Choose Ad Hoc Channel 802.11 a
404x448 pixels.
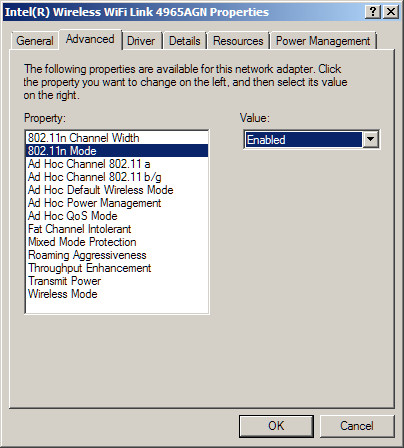(x=117, y=164)
